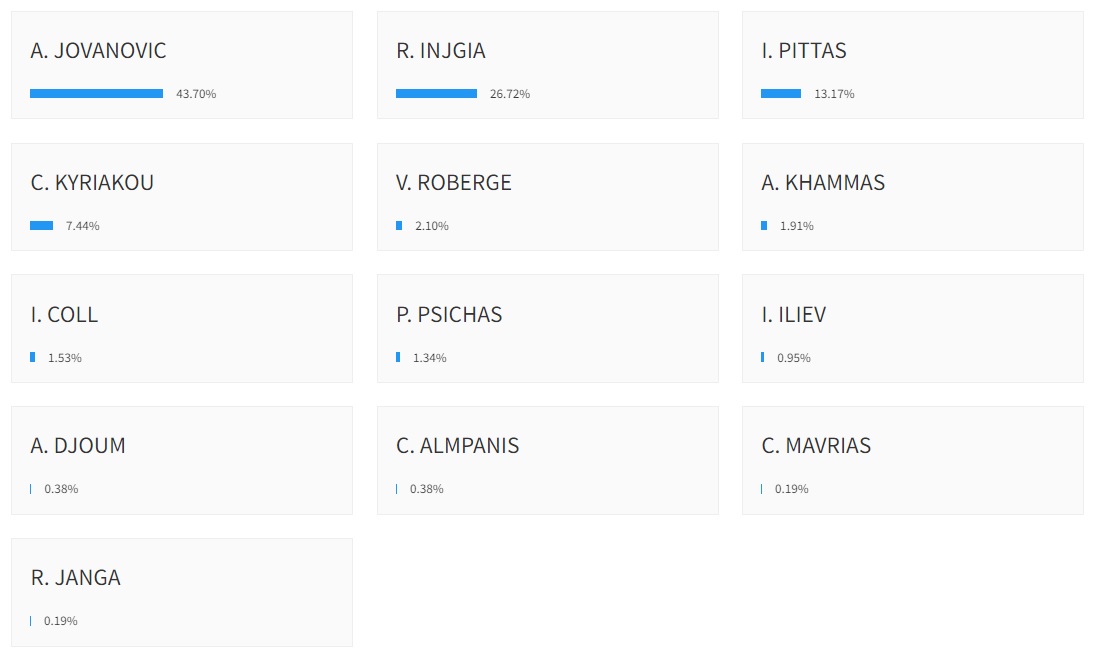Click the 2.10% percentage label
1098x660 pixels.
tap(432, 226)
